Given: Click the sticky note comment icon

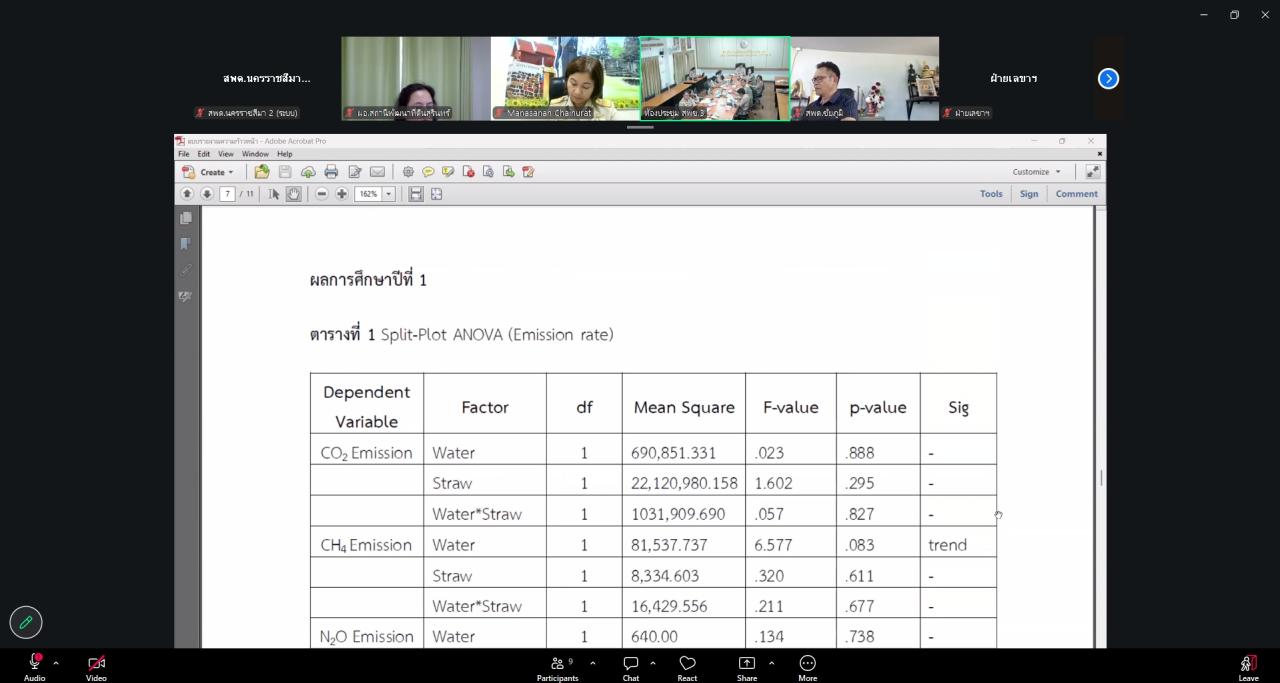Looking at the screenshot, I should [428, 172].
